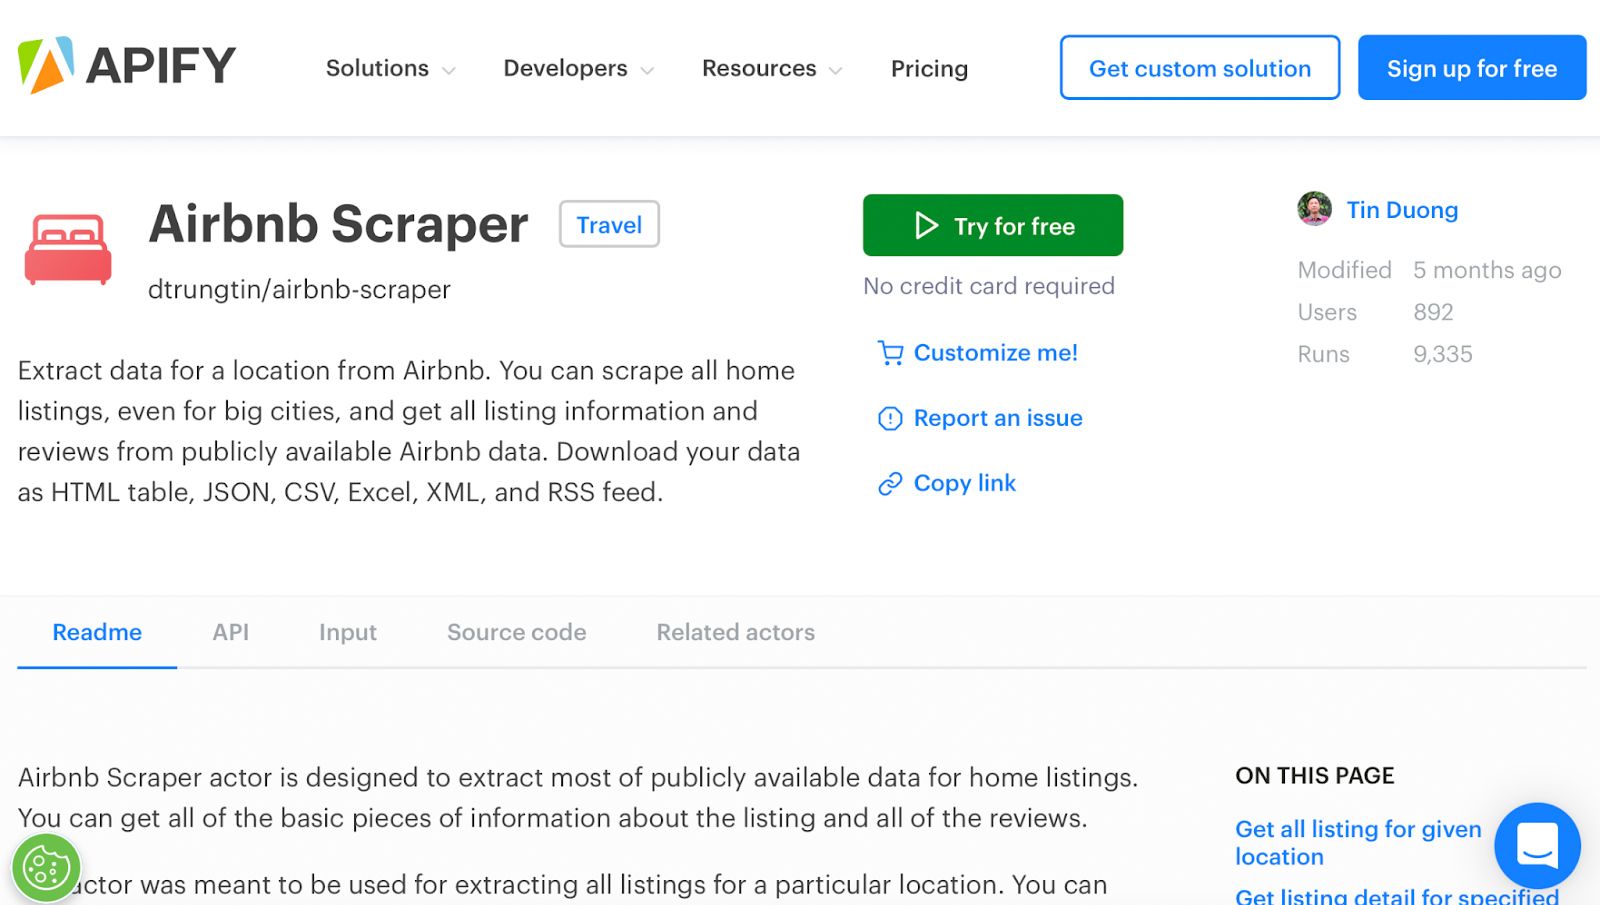The width and height of the screenshot is (1600, 905).
Task: Click the Airbnb Scraper heading
Action: (338, 223)
